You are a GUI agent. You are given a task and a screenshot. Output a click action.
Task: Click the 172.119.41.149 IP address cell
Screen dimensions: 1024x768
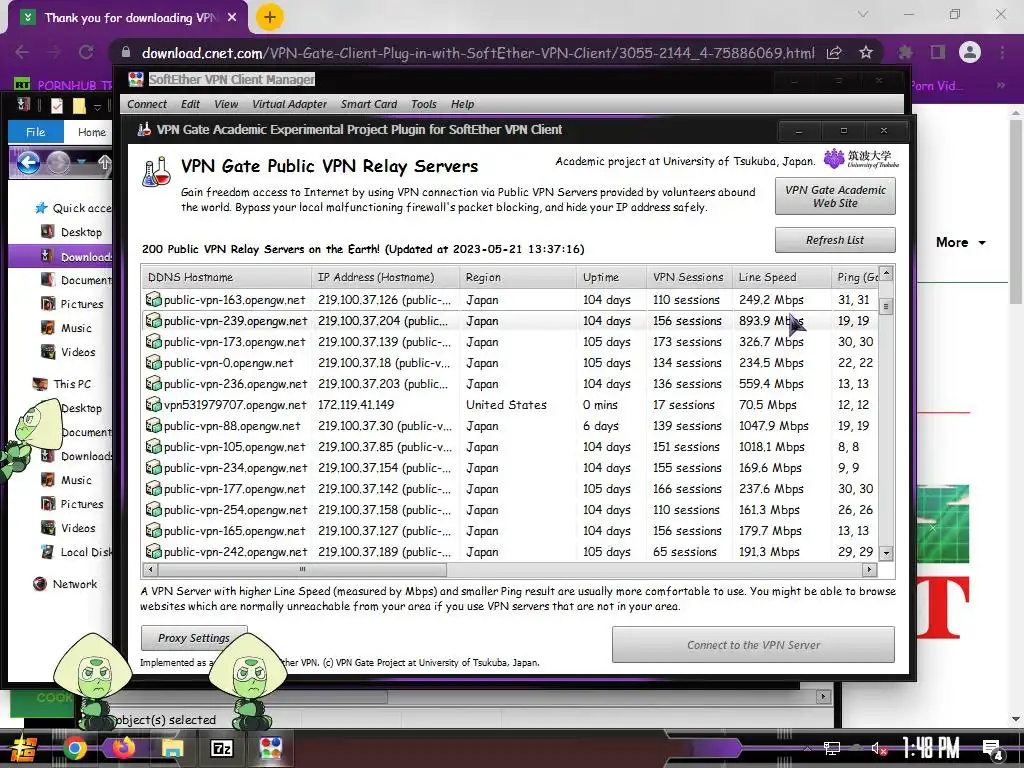[x=356, y=405]
